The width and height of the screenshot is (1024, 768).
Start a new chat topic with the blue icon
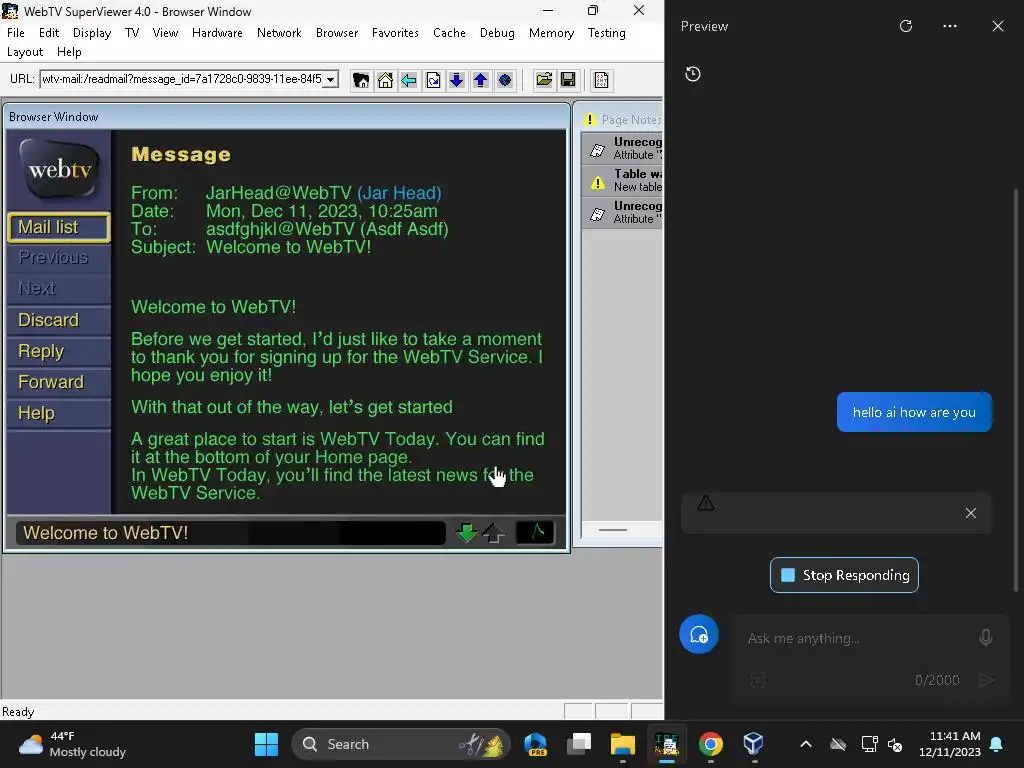click(699, 634)
